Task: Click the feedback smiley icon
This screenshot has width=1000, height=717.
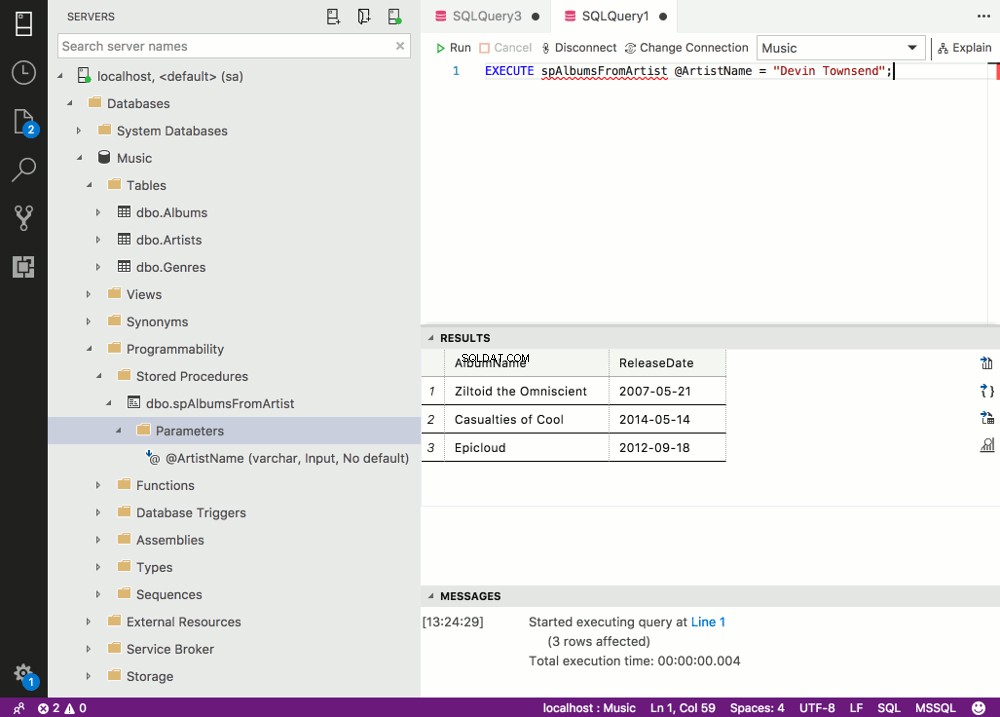Action: click(x=978, y=708)
